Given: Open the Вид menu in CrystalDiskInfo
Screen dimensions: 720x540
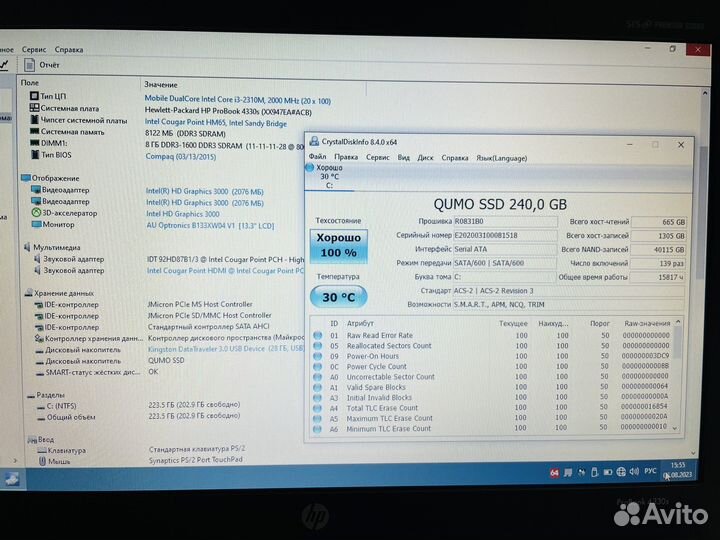Looking at the screenshot, I should click(x=404, y=158).
